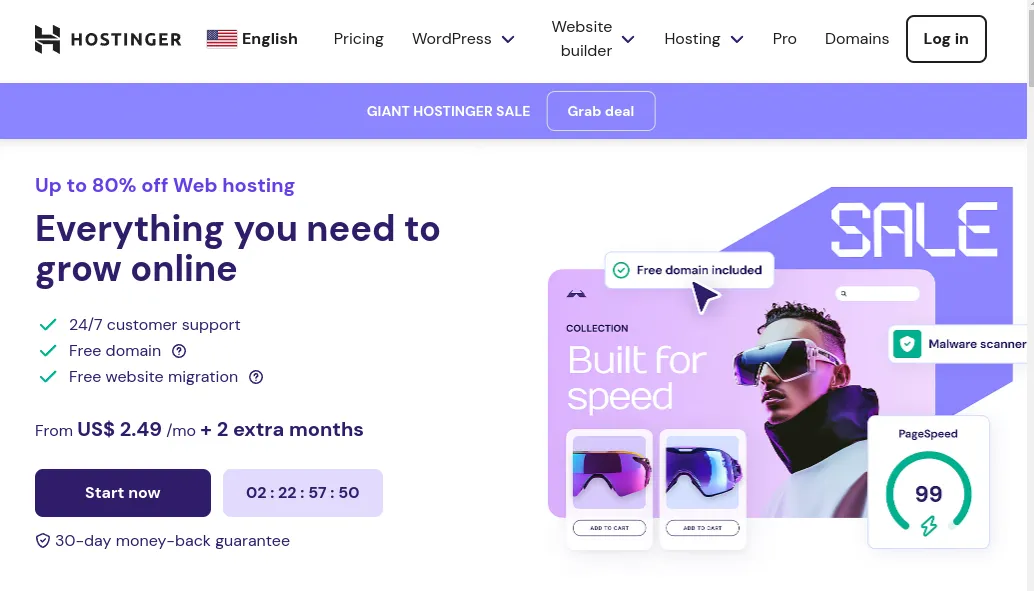Expand the Website builder dropdown chevron
This screenshot has width=1034, height=591.
click(x=628, y=39)
